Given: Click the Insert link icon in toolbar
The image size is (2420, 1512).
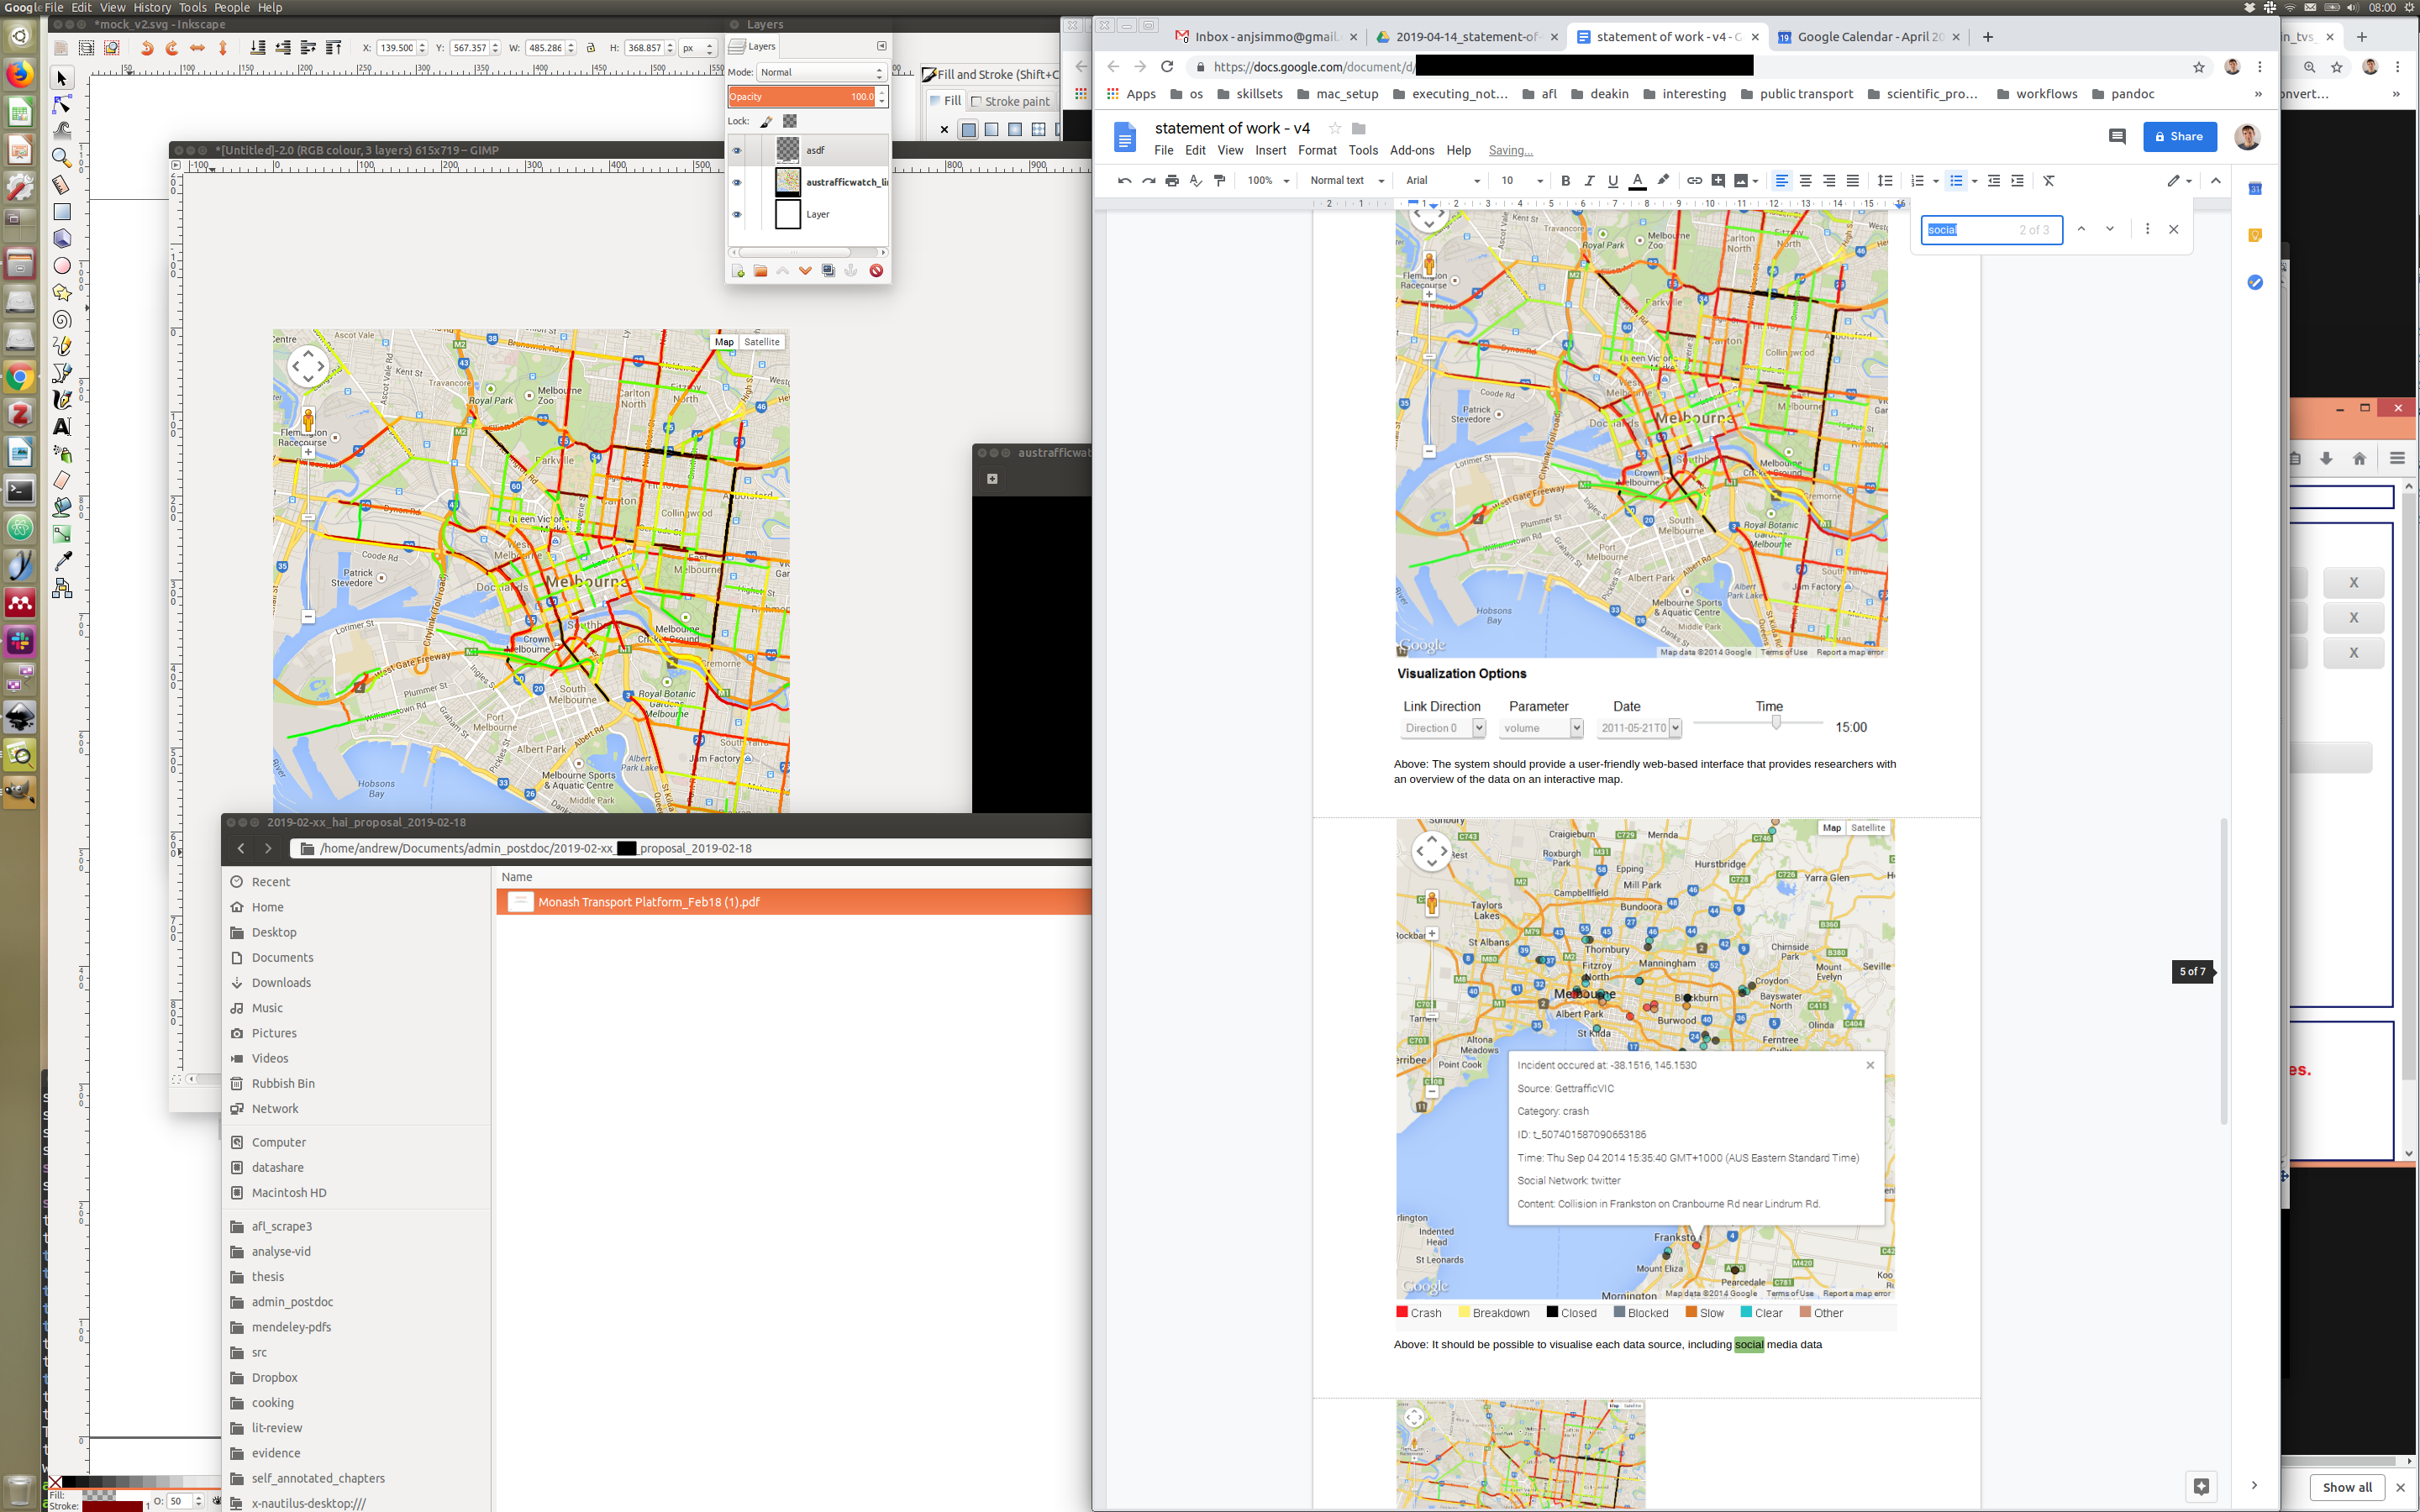Looking at the screenshot, I should click(1694, 181).
